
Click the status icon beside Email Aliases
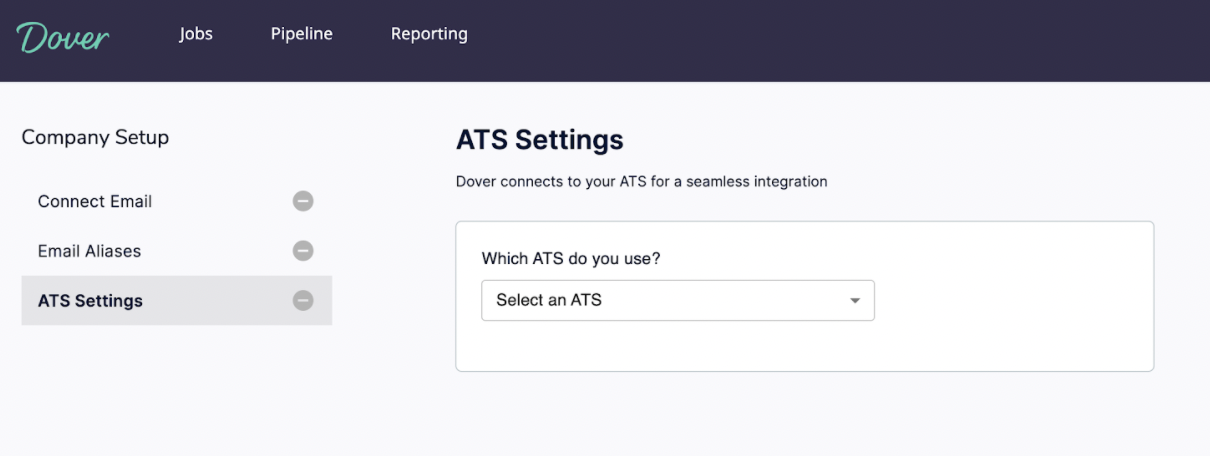click(303, 251)
